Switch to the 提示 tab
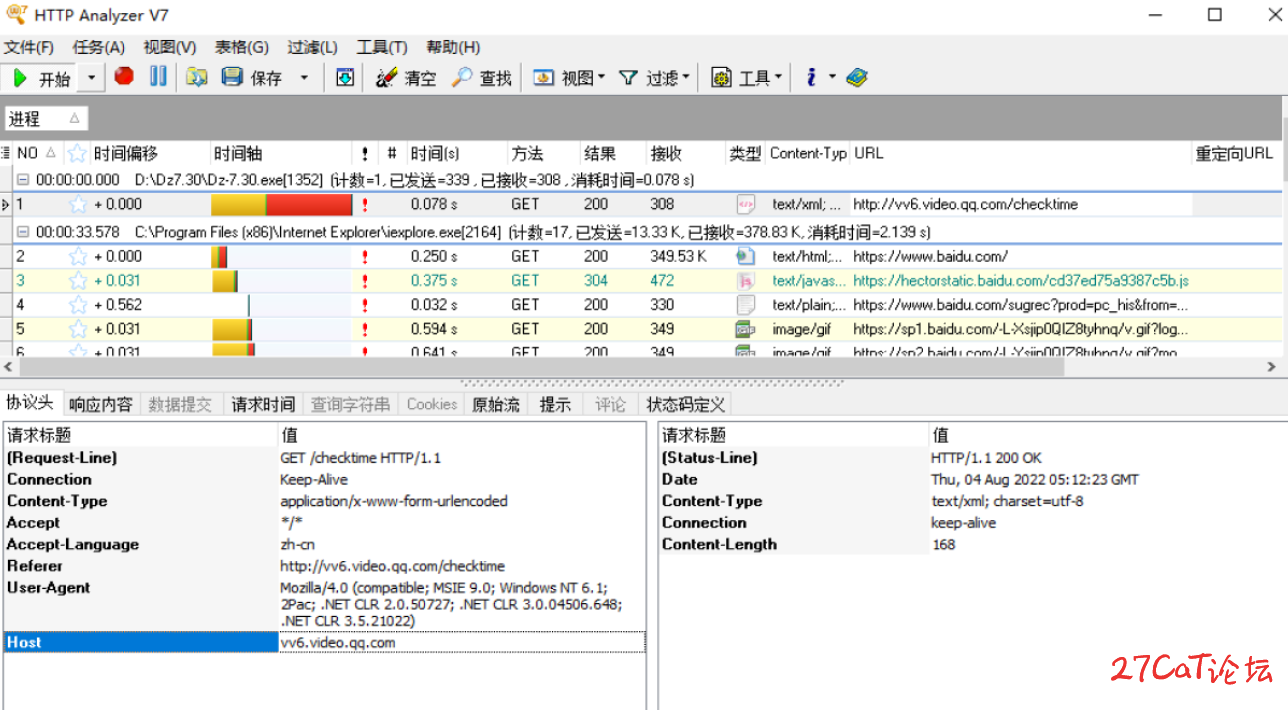 click(555, 404)
